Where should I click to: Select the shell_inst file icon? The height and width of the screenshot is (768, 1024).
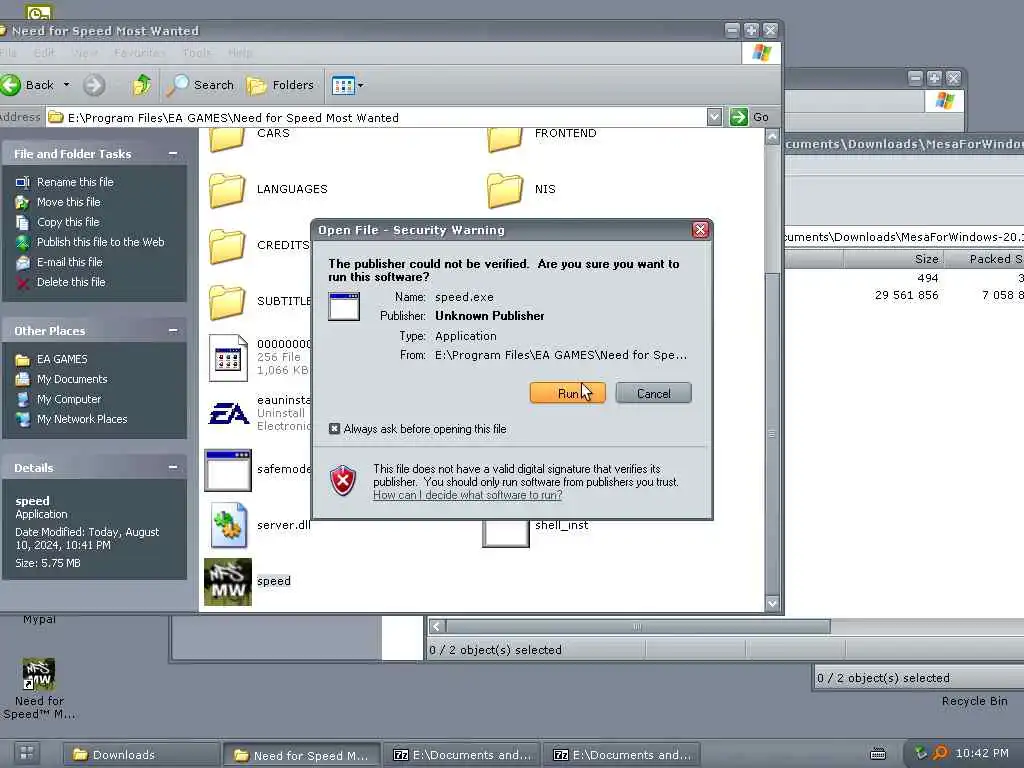pyautogui.click(x=505, y=533)
